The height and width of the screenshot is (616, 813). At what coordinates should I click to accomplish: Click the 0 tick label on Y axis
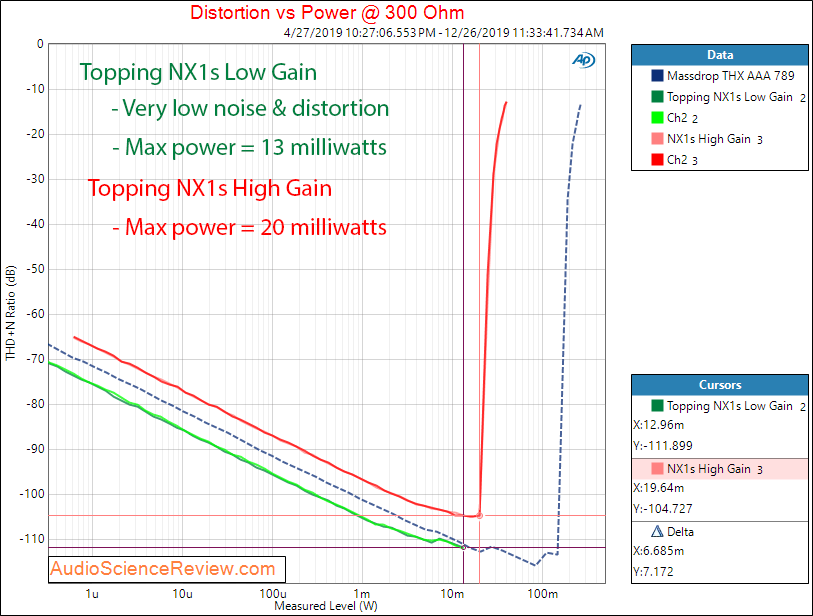40,44
